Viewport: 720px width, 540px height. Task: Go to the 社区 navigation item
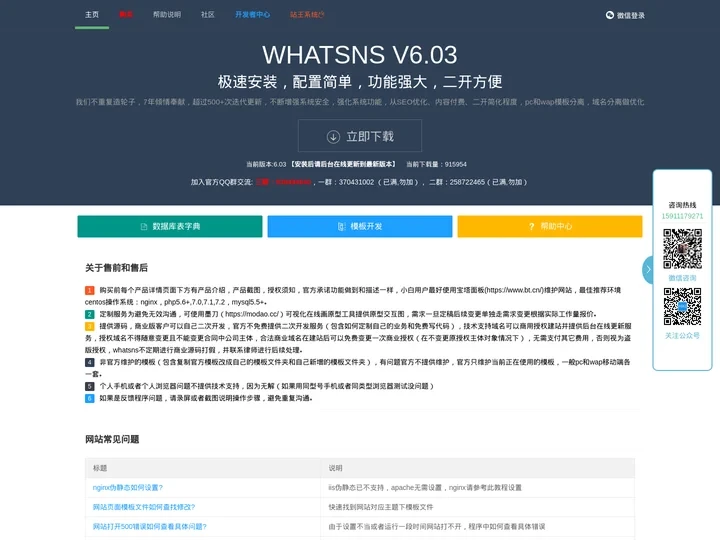[208, 15]
